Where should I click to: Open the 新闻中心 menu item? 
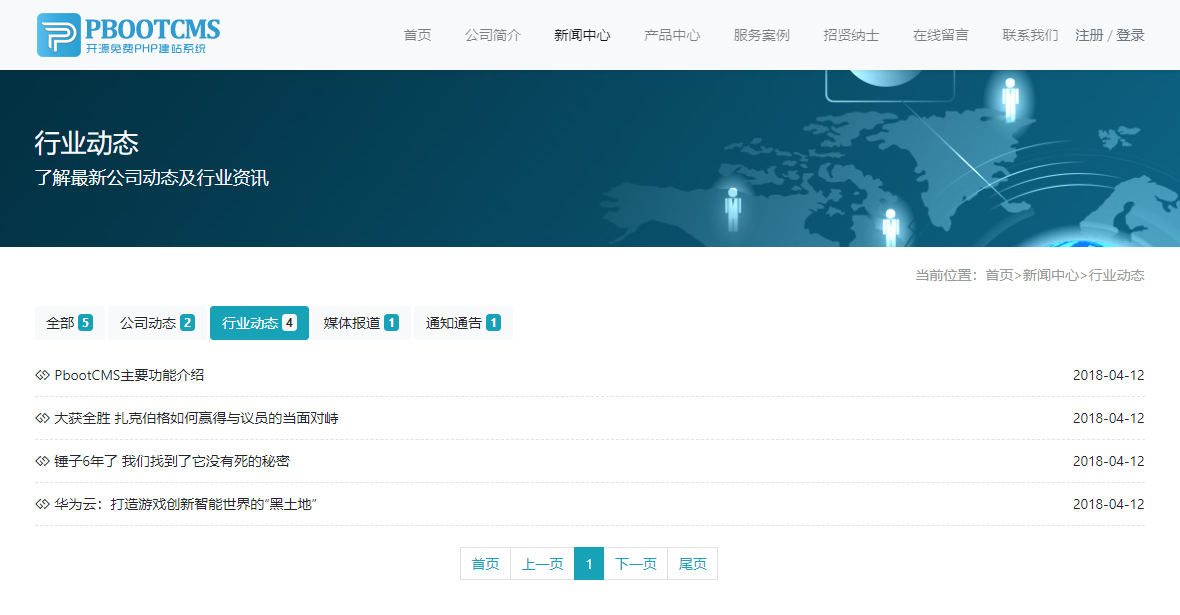point(581,34)
